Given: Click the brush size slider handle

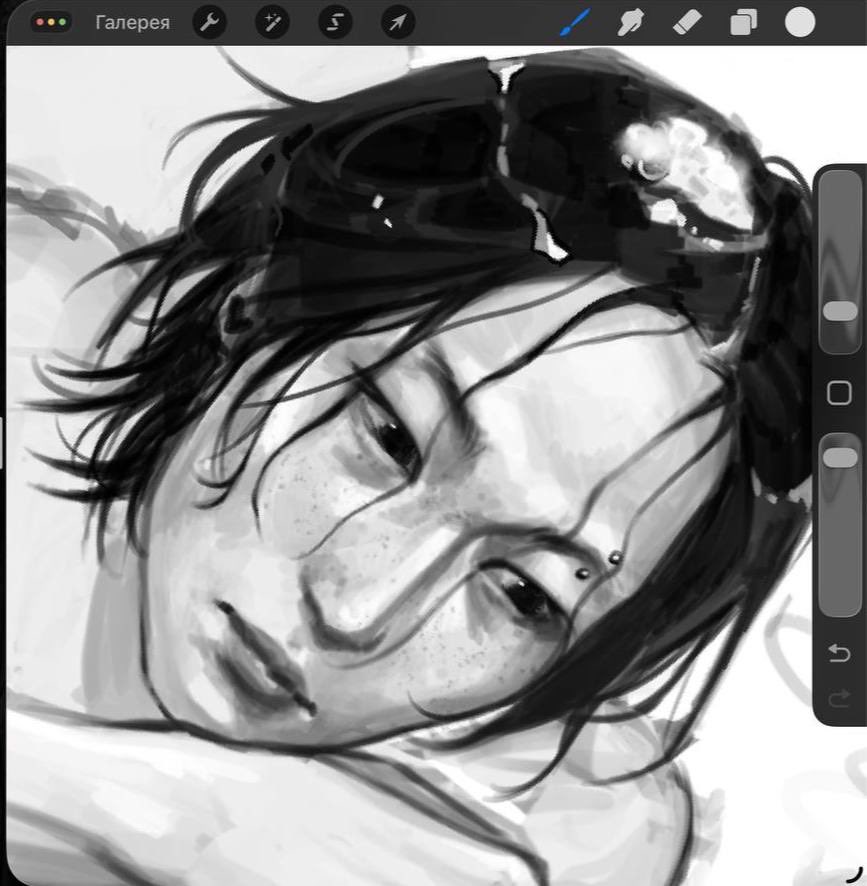Looking at the screenshot, I should click(840, 311).
